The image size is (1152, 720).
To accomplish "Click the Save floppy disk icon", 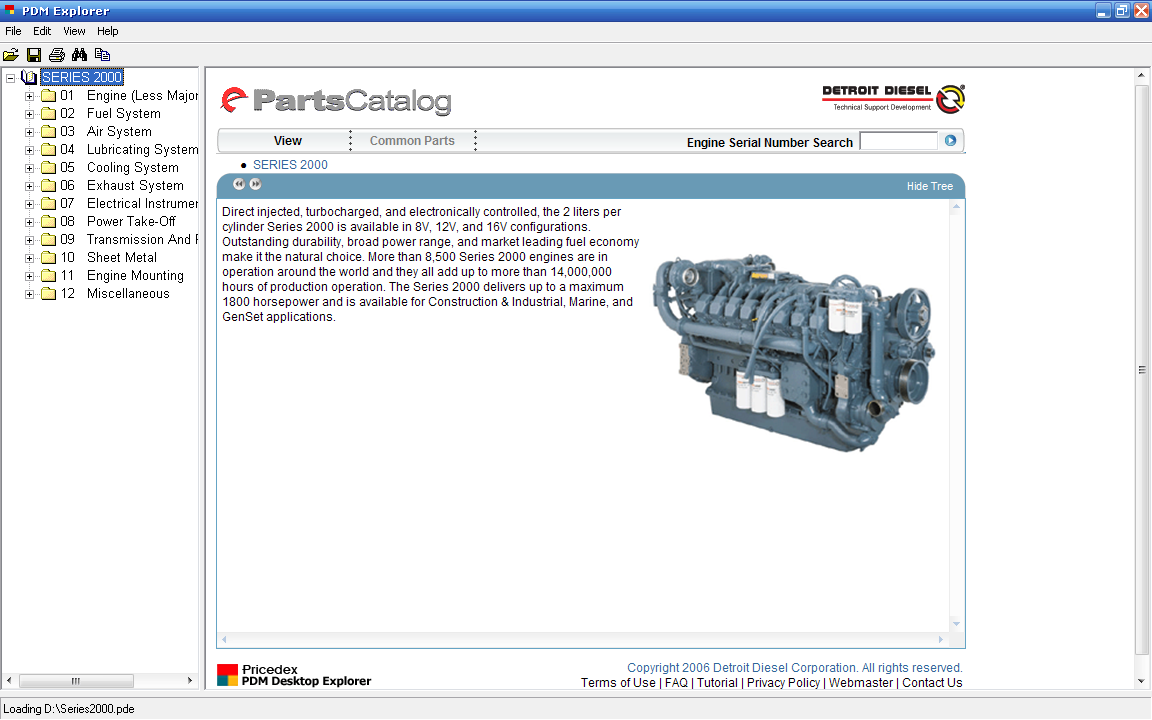I will tap(34, 55).
